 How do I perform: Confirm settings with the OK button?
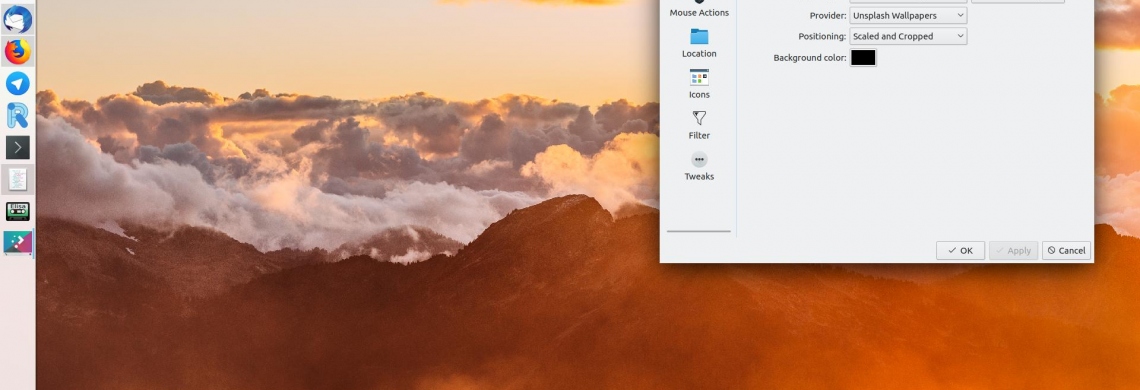(x=960, y=250)
